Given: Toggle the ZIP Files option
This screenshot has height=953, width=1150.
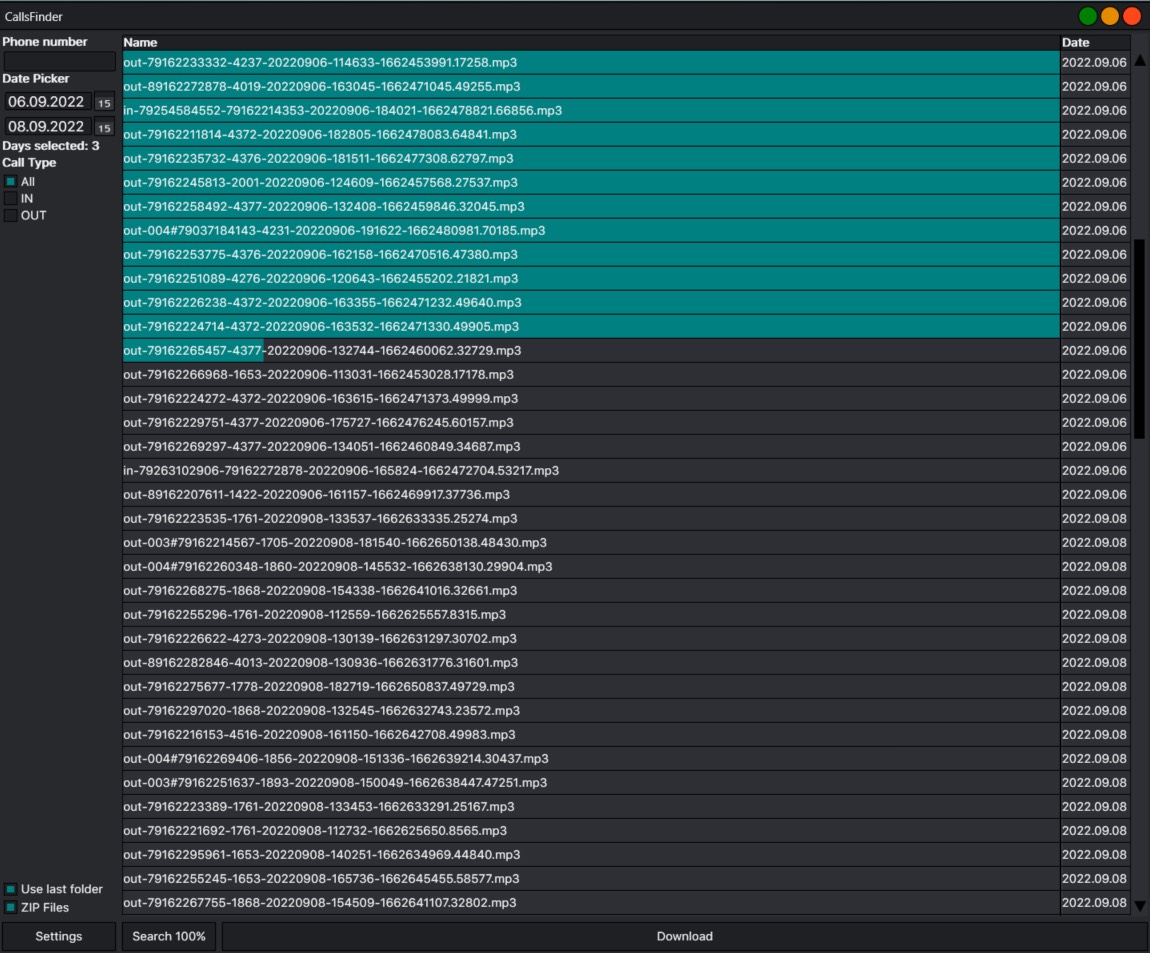Looking at the screenshot, I should coord(11,907).
